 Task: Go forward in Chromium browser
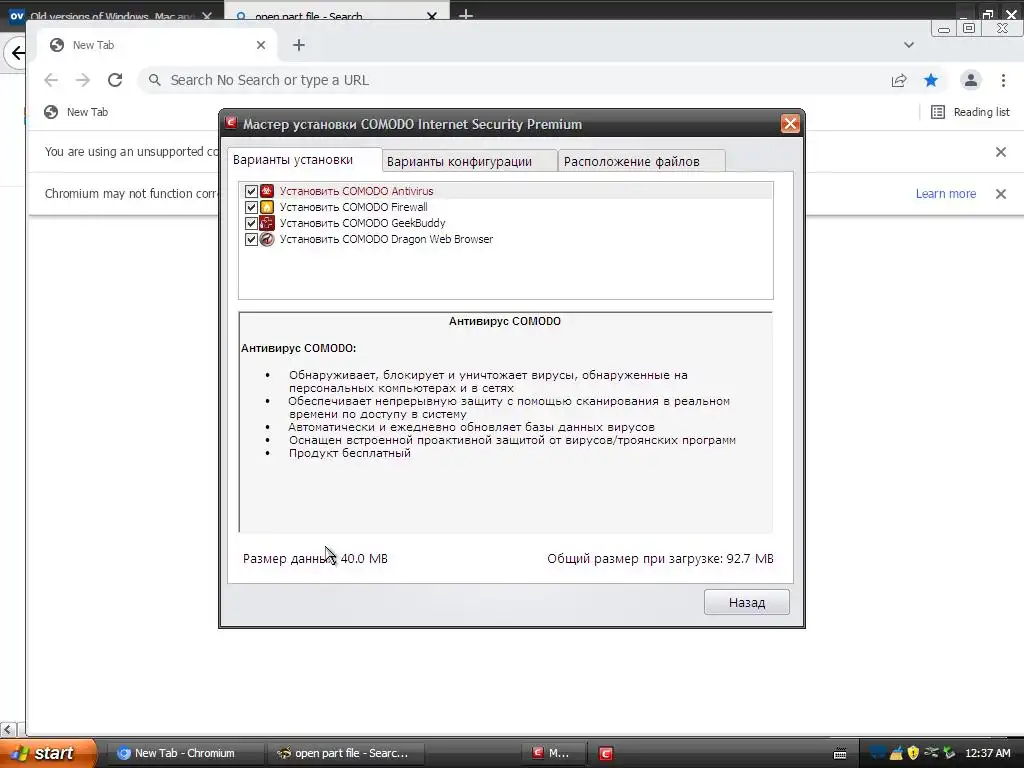point(83,80)
